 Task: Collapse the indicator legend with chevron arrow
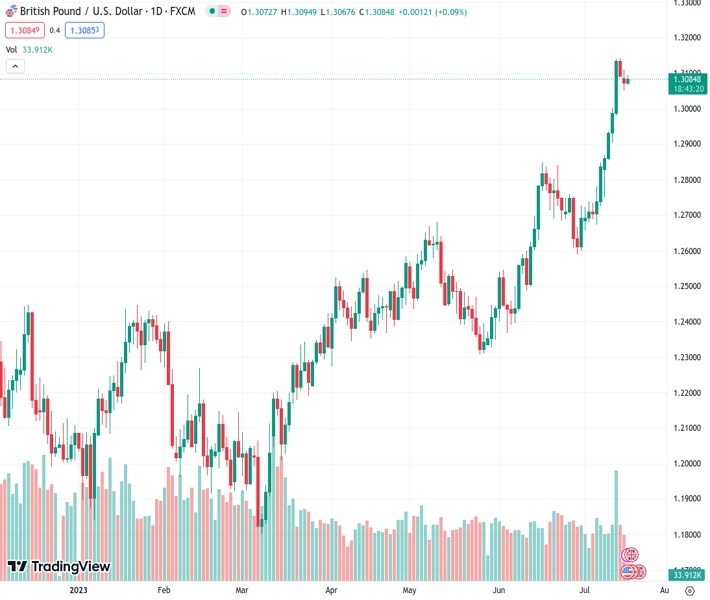point(15,66)
